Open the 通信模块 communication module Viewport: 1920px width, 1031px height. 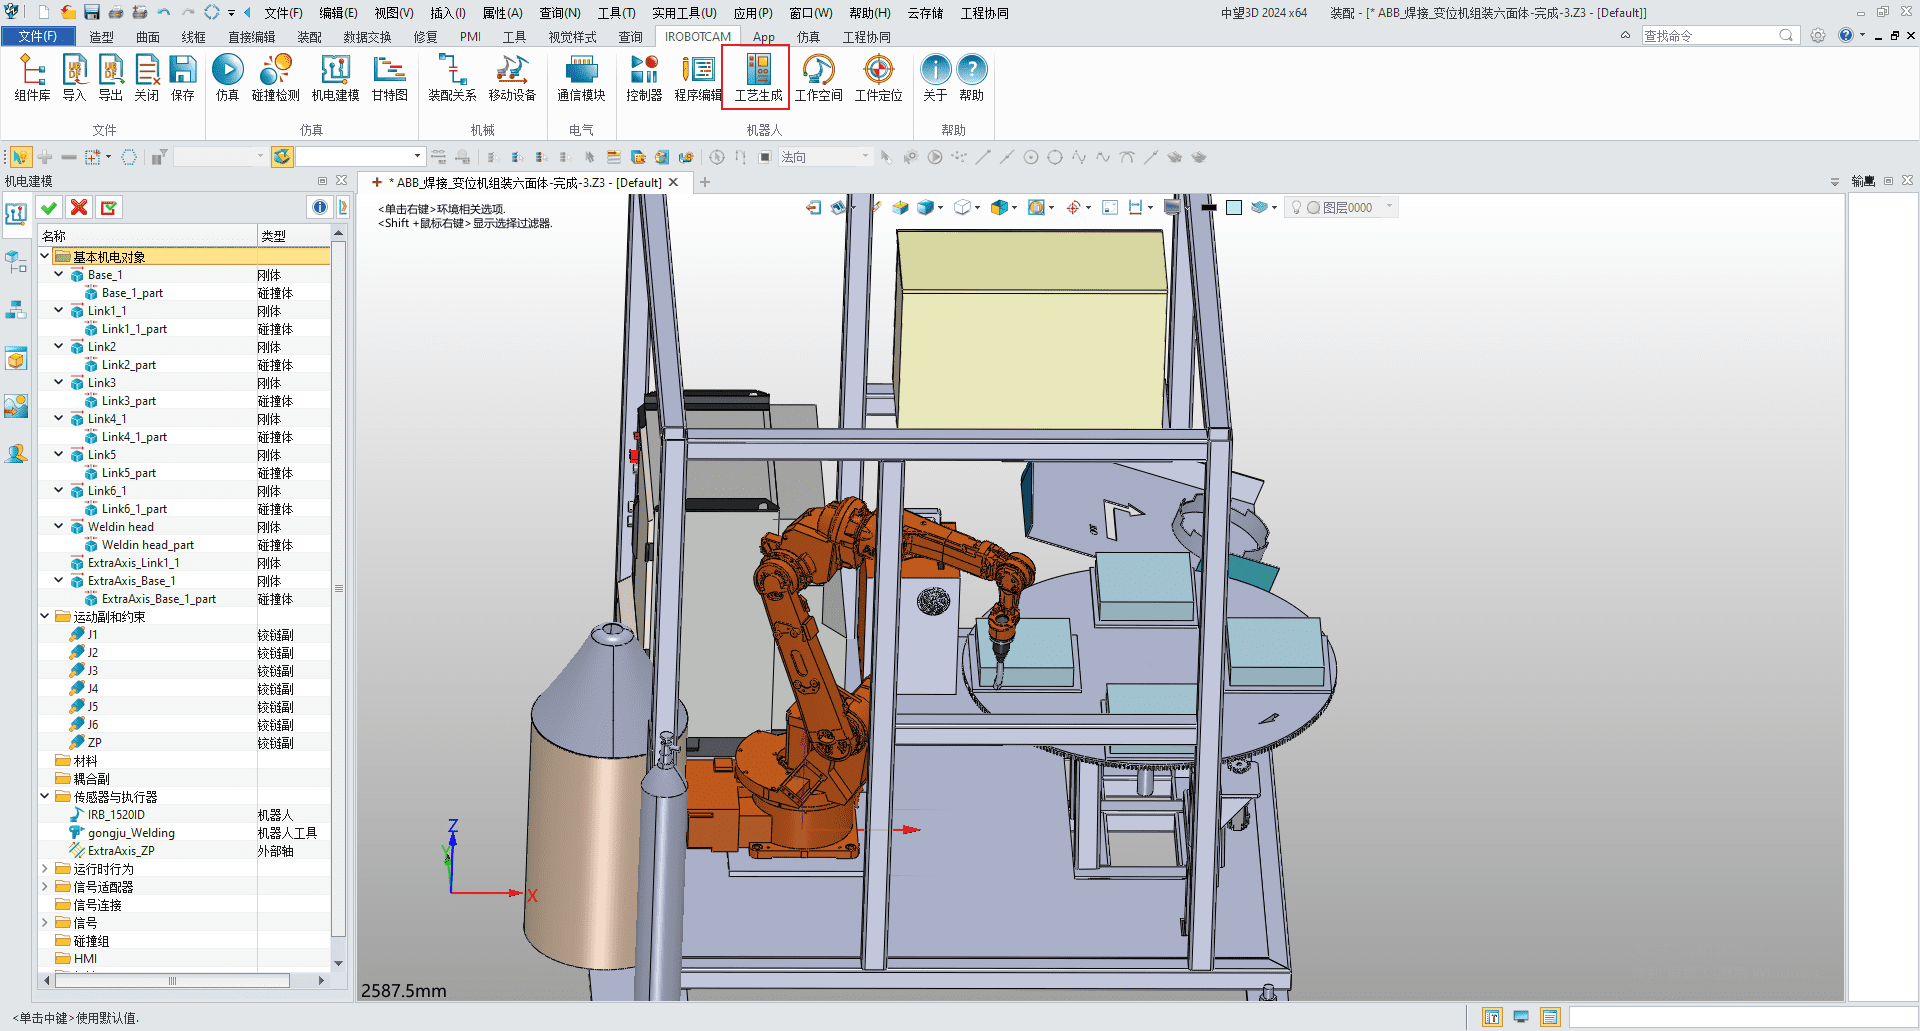tap(581, 77)
